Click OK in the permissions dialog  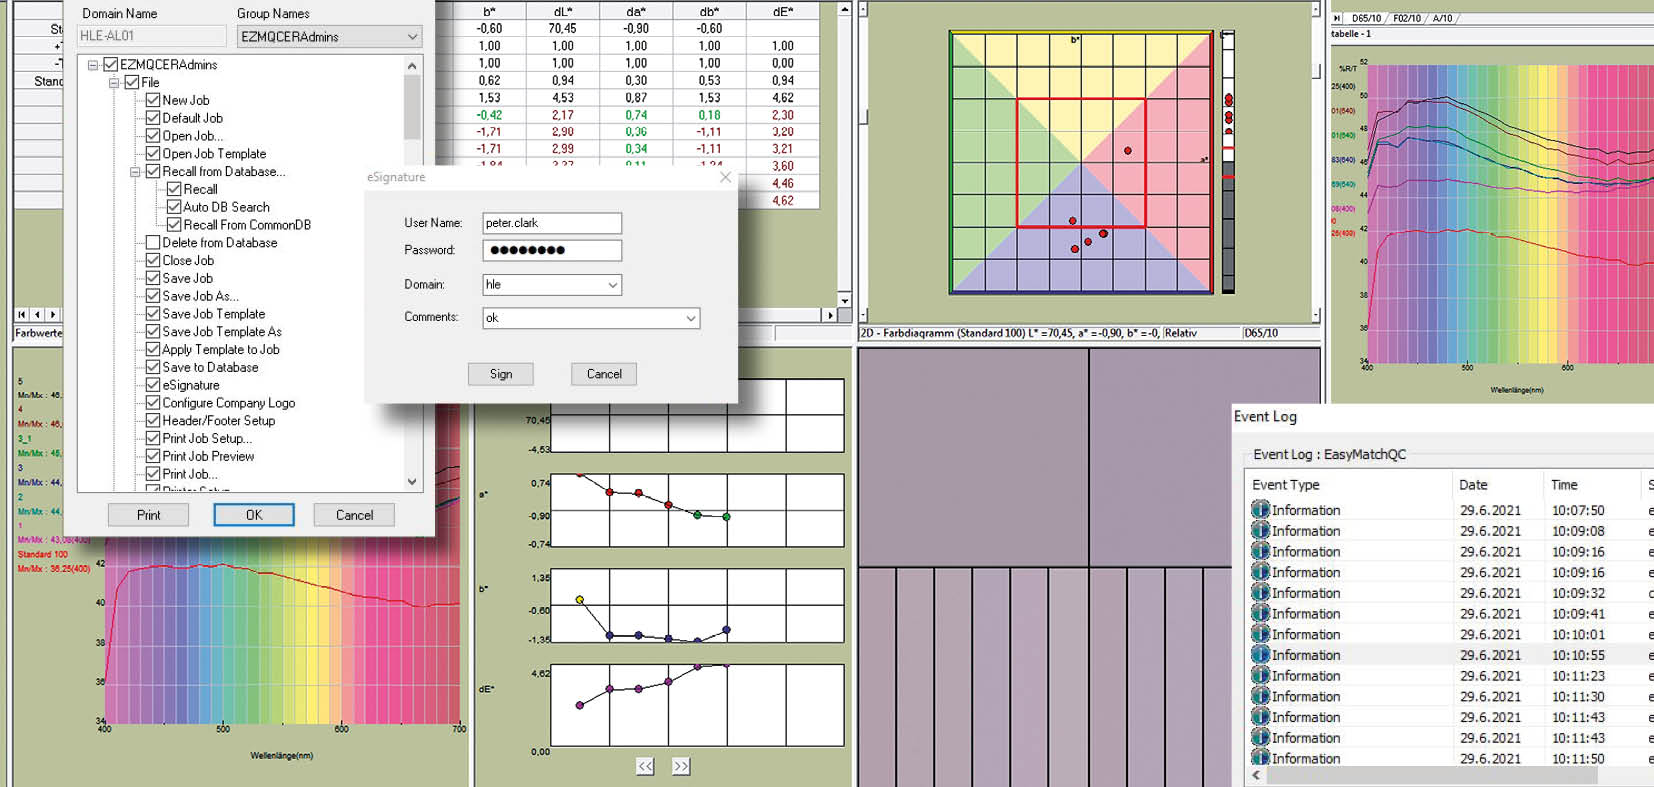(x=254, y=515)
